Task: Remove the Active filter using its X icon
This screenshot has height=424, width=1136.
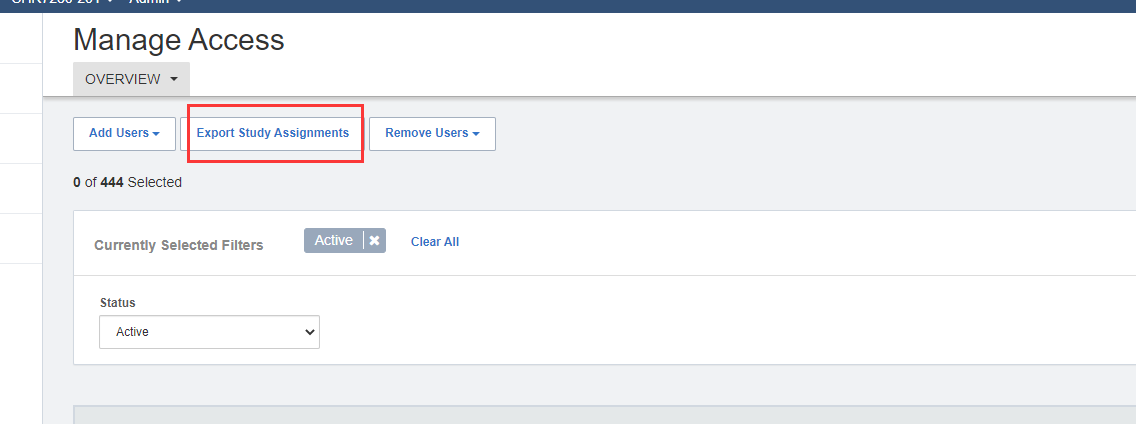Action: pyautogui.click(x=374, y=241)
